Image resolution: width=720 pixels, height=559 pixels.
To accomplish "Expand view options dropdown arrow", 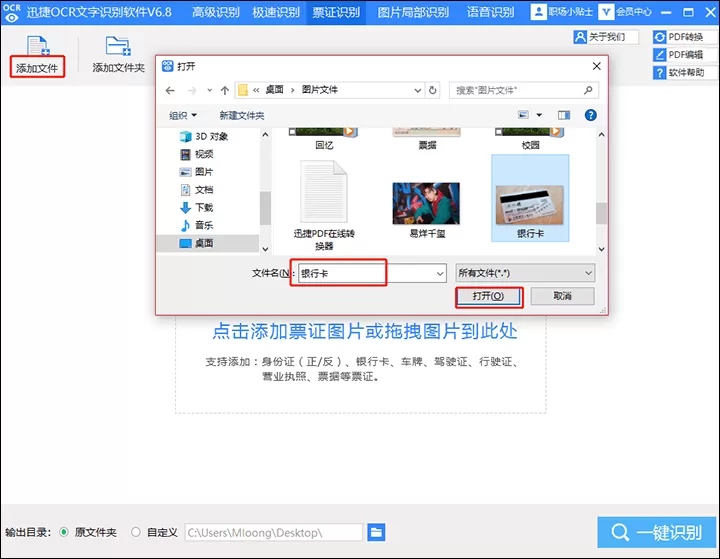I will 539,115.
